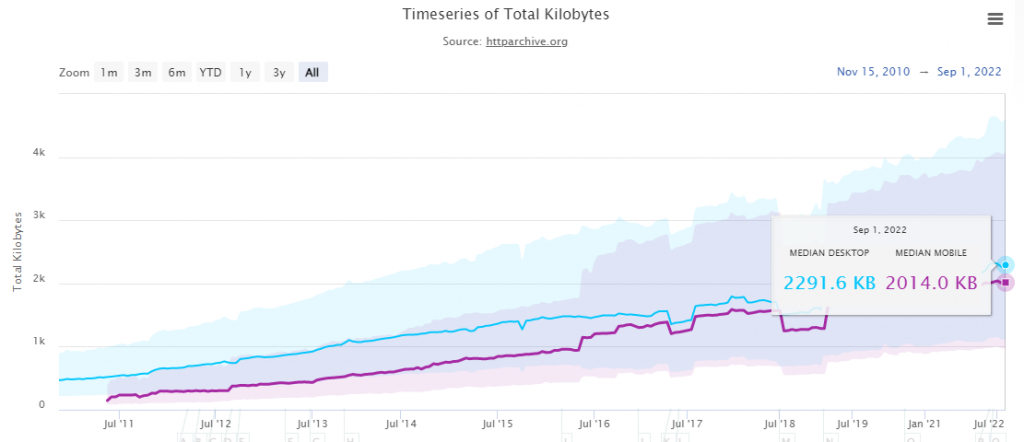Edit the Sep 1, 2022 end date
Image resolution: width=1024 pixels, height=442 pixels.
coord(970,72)
